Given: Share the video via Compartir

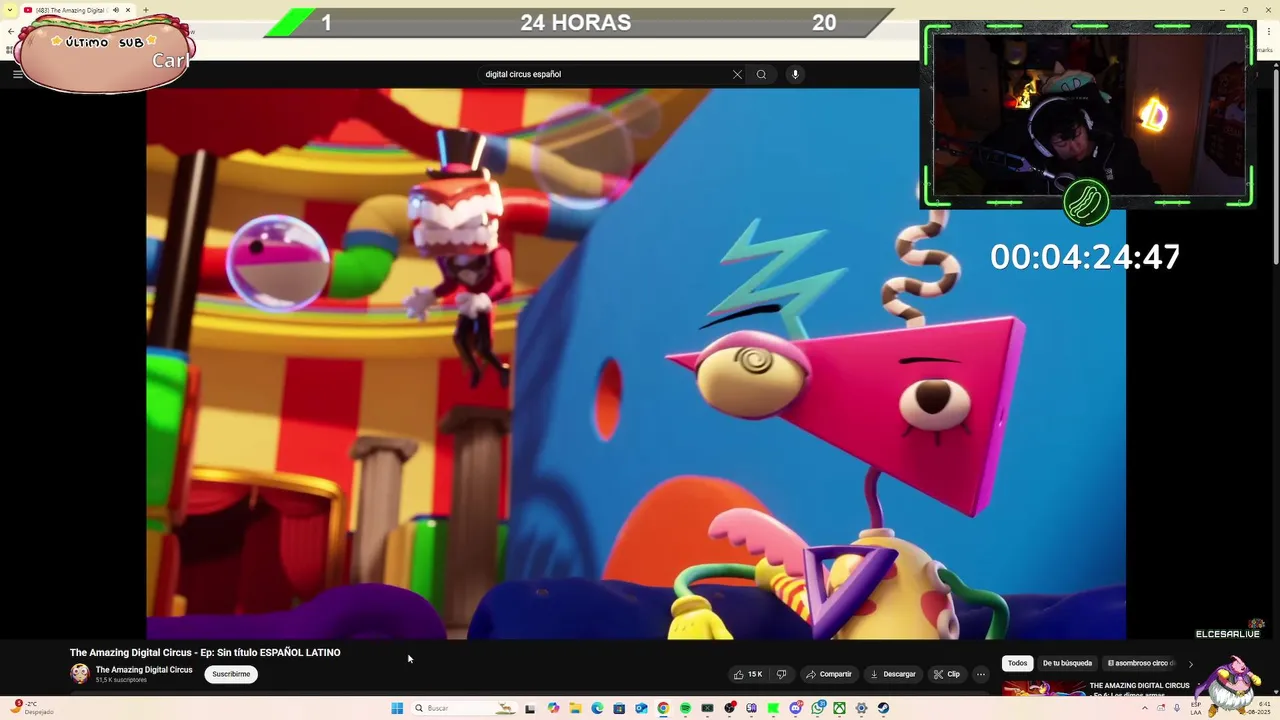Looking at the screenshot, I should [x=829, y=674].
